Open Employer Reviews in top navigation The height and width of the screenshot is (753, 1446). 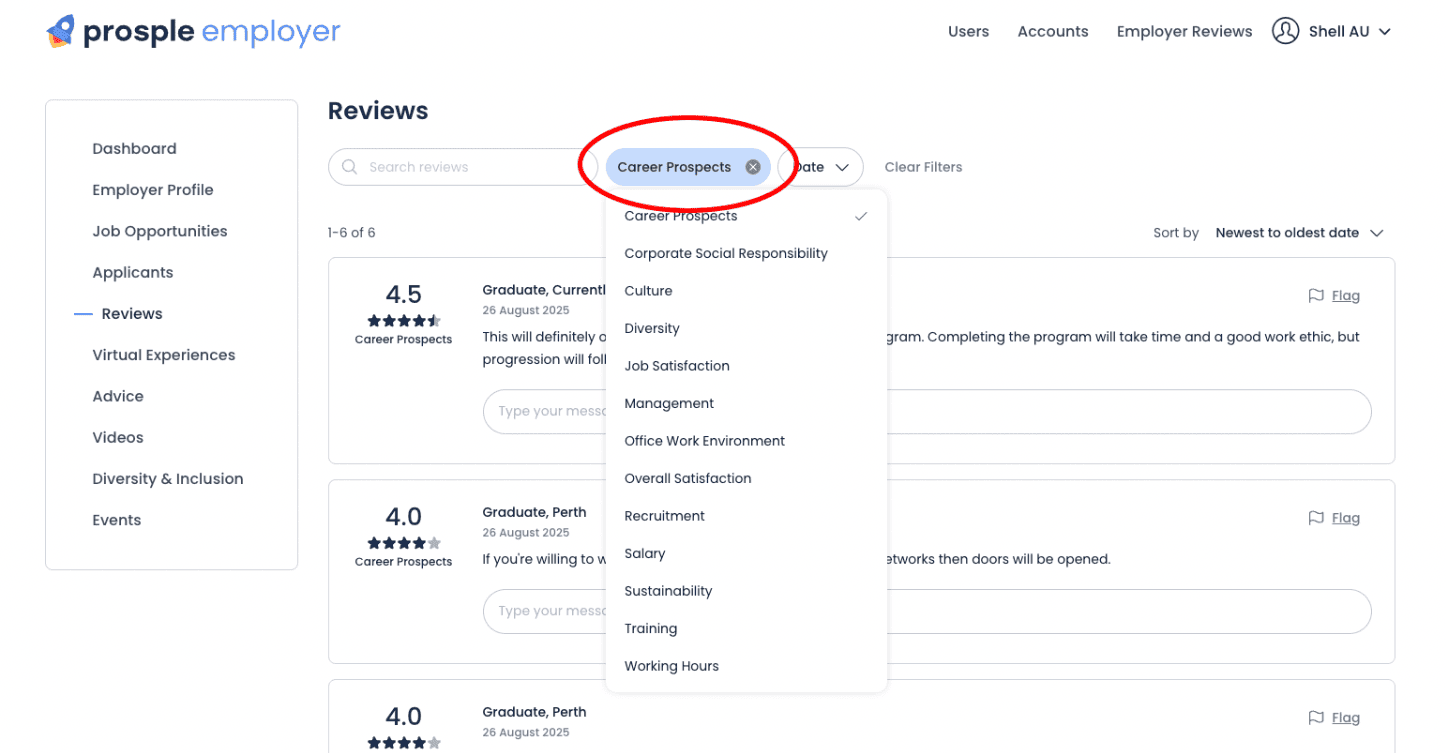[x=1184, y=32]
